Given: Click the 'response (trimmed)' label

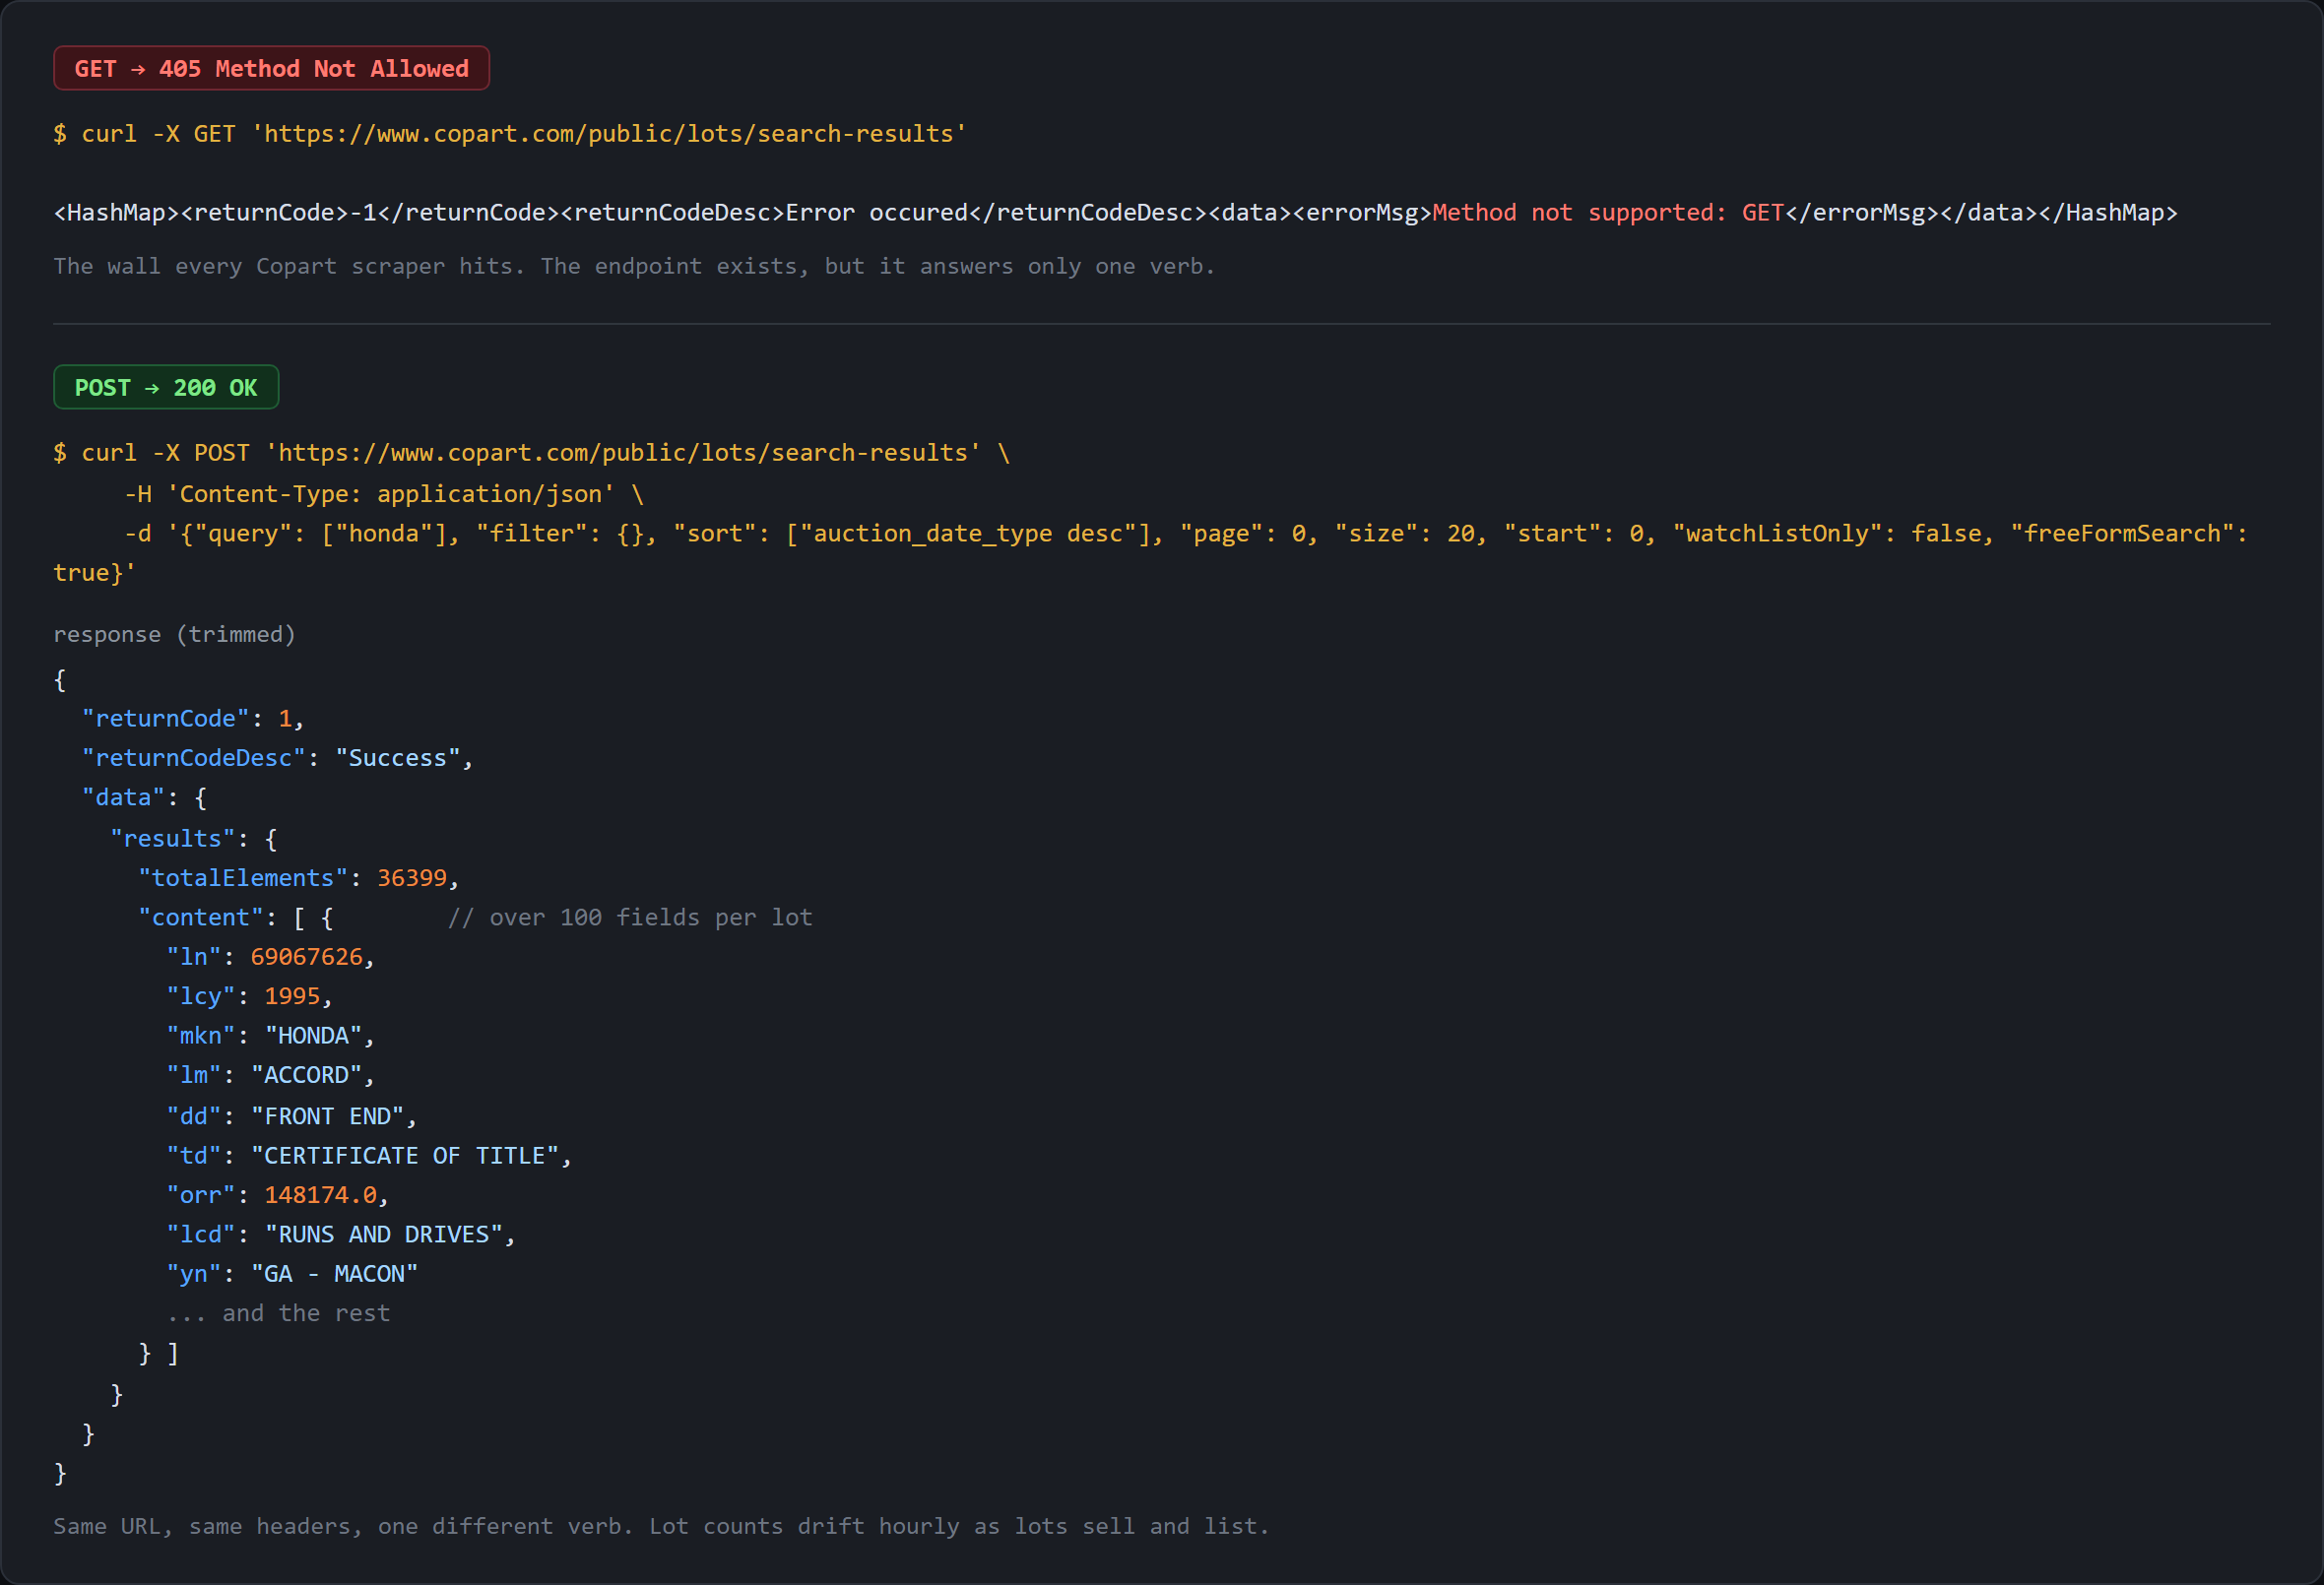Looking at the screenshot, I should point(174,634).
